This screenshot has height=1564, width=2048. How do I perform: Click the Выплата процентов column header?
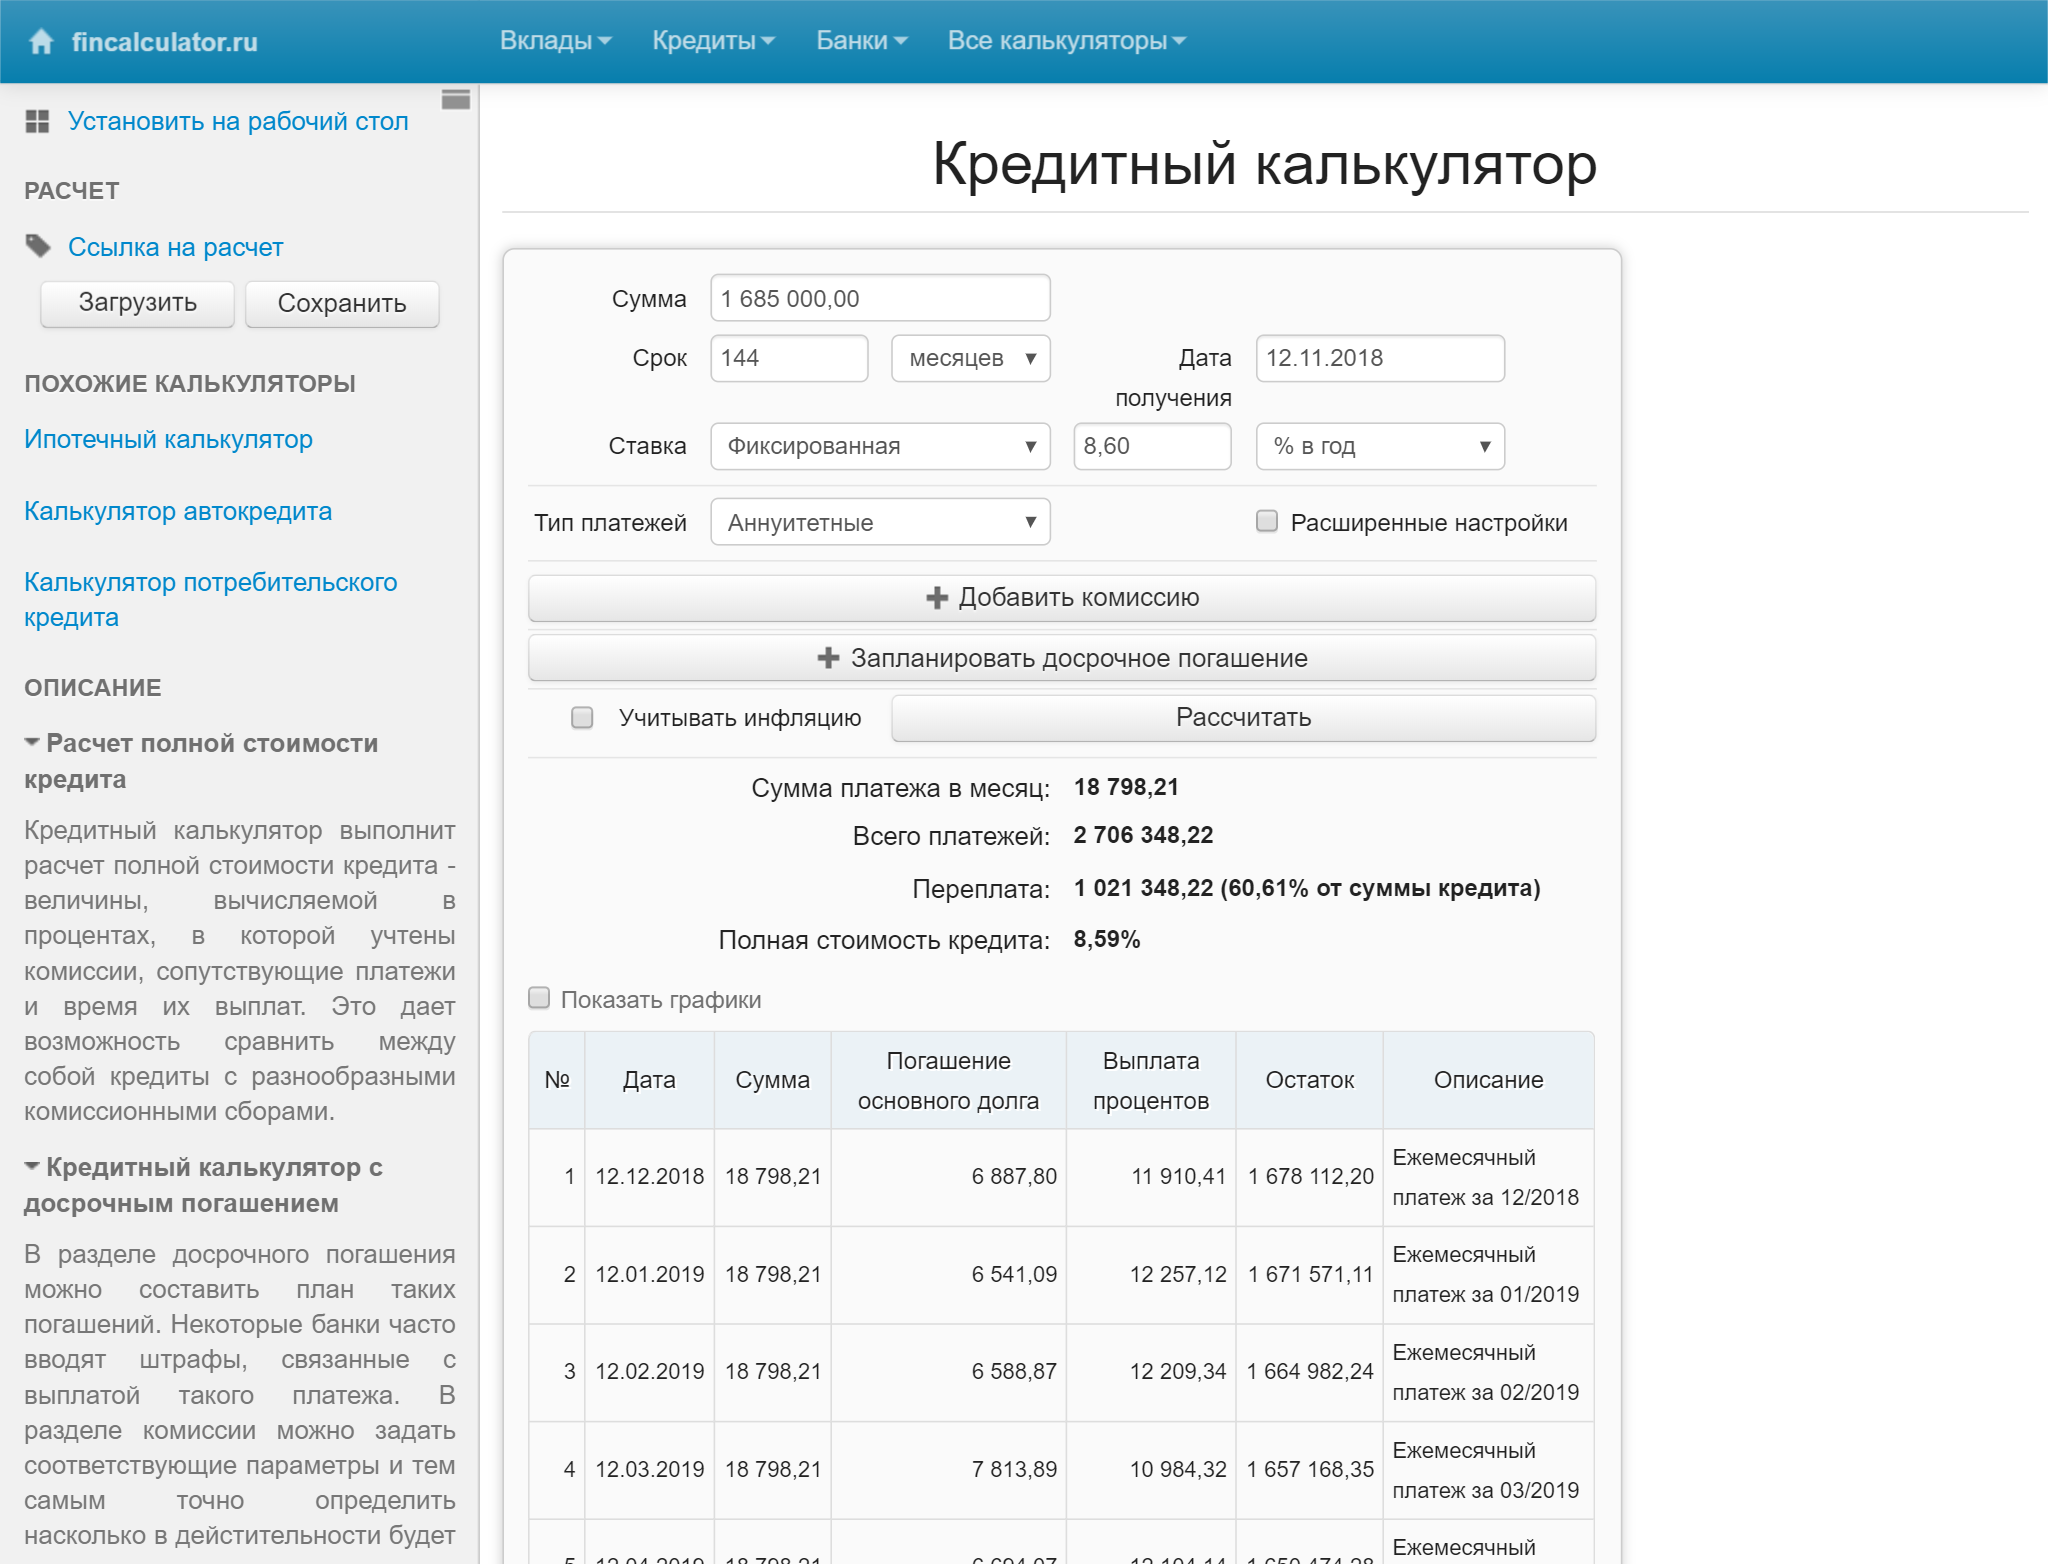pyautogui.click(x=1151, y=1080)
